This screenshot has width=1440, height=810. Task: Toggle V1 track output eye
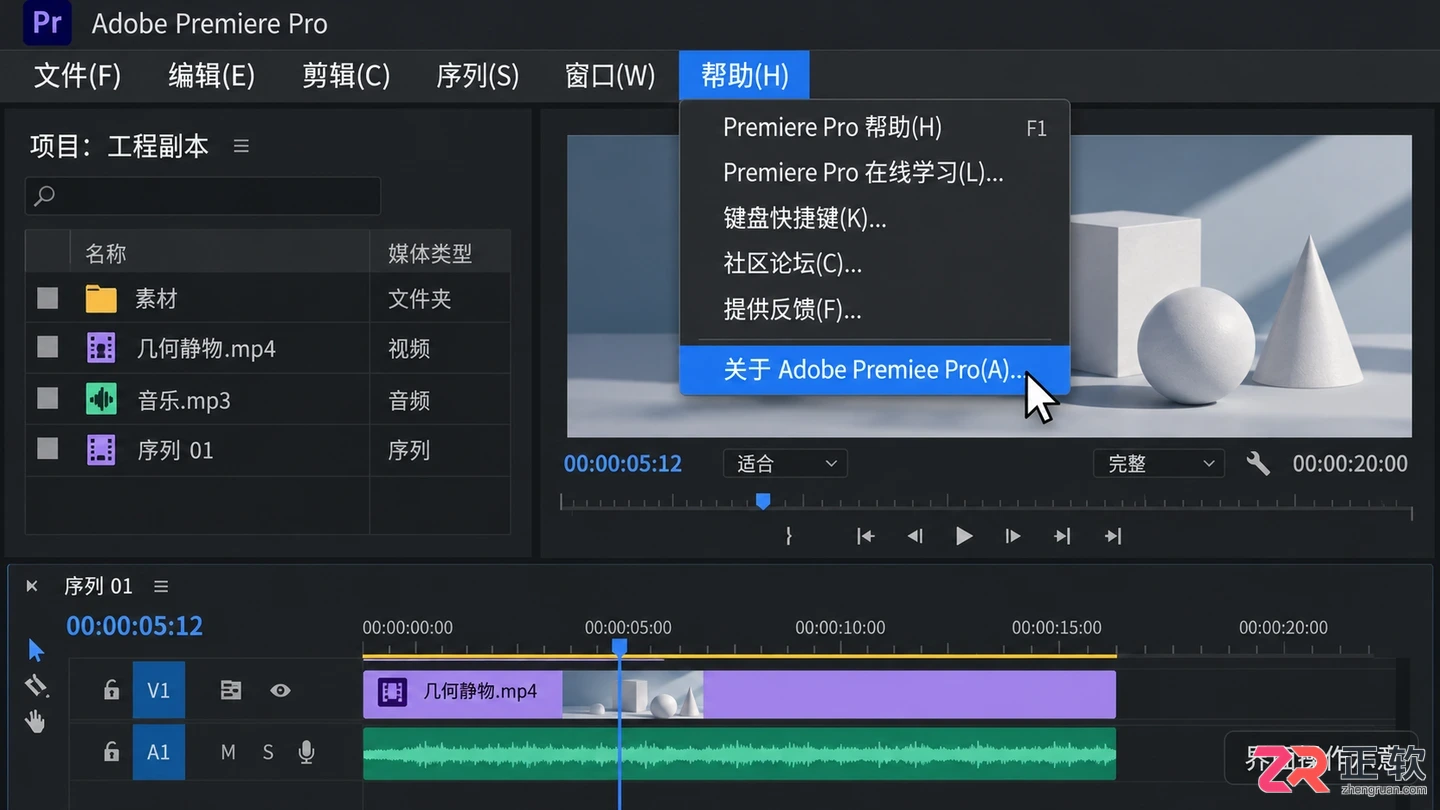pos(280,690)
